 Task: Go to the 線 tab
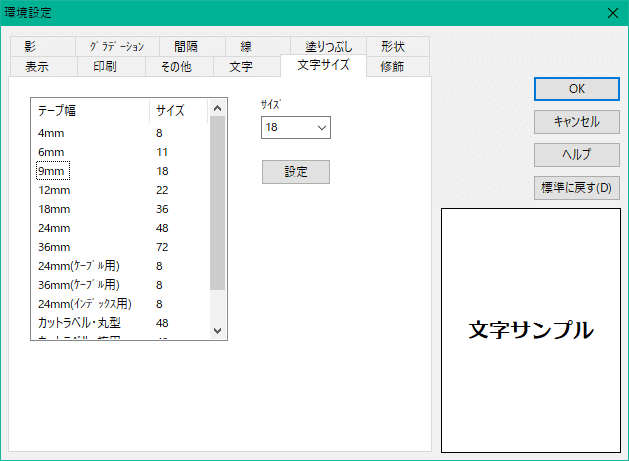pyautogui.click(x=246, y=46)
